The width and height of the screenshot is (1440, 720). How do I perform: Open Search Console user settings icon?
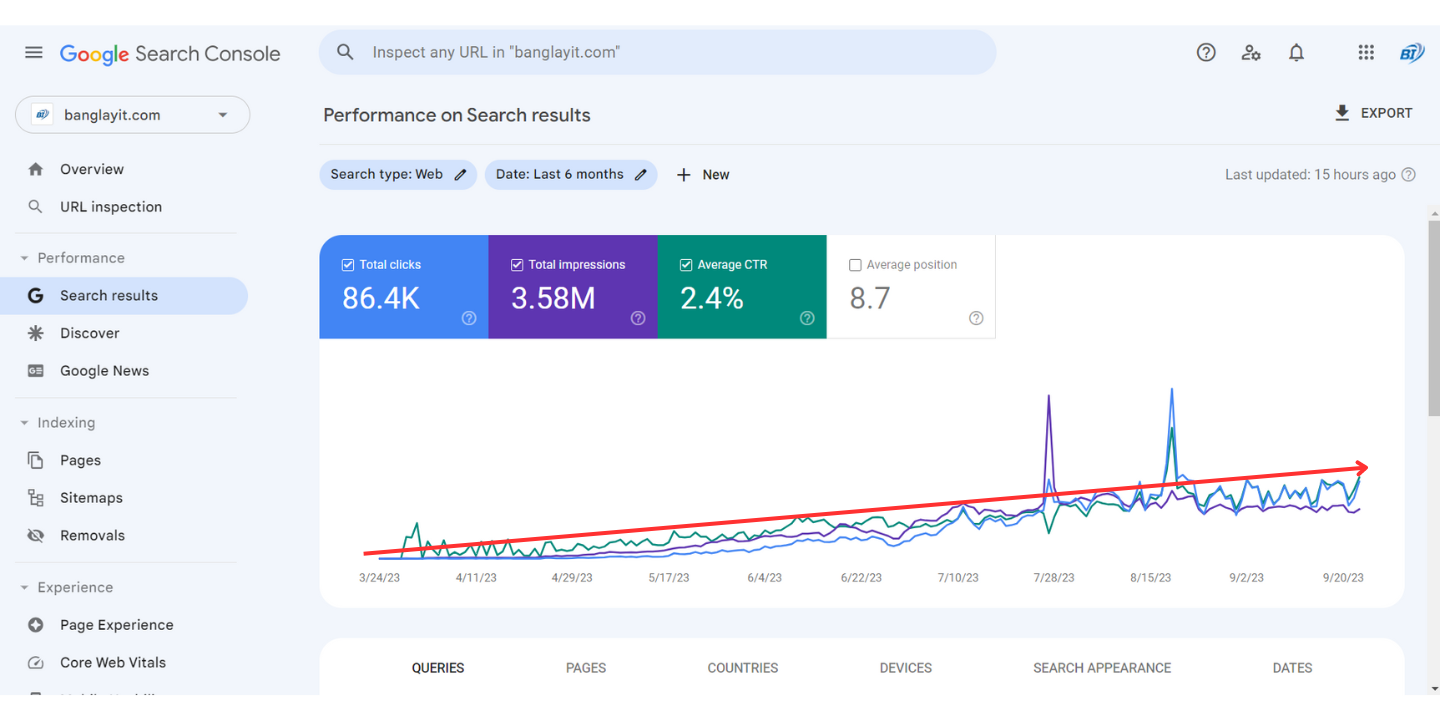[1251, 53]
